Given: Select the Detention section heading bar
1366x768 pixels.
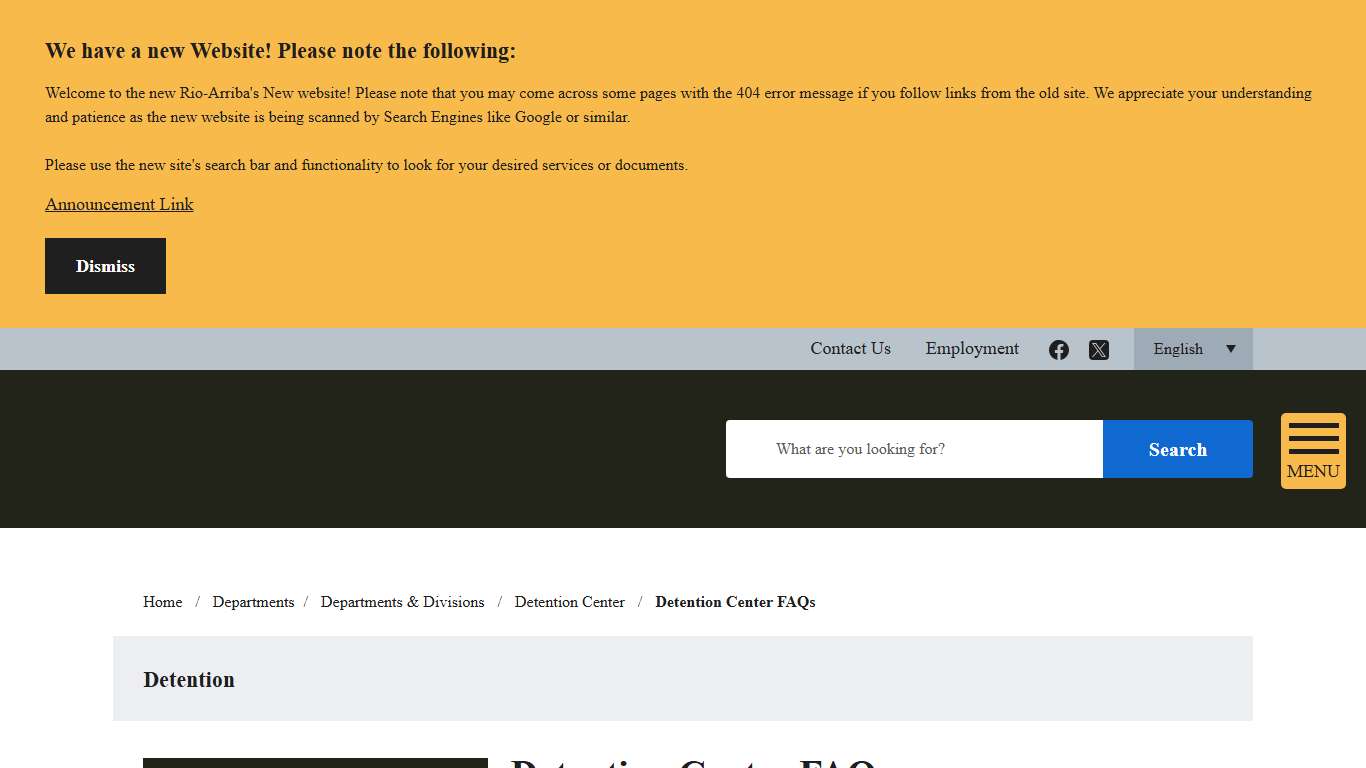Looking at the screenshot, I should tap(682, 679).
